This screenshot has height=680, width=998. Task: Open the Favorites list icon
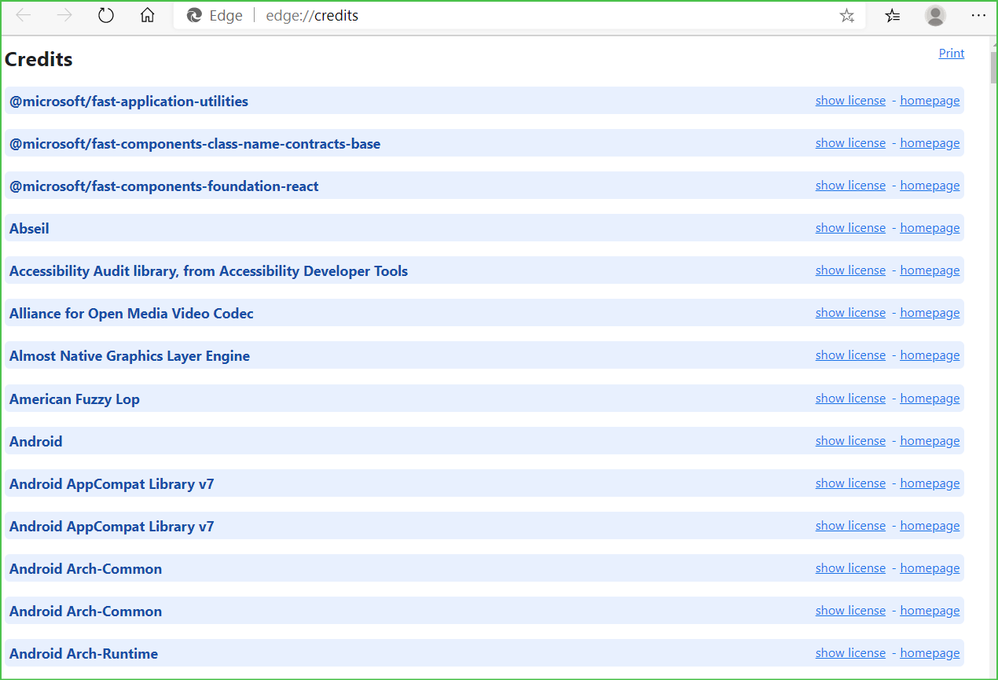coord(892,16)
